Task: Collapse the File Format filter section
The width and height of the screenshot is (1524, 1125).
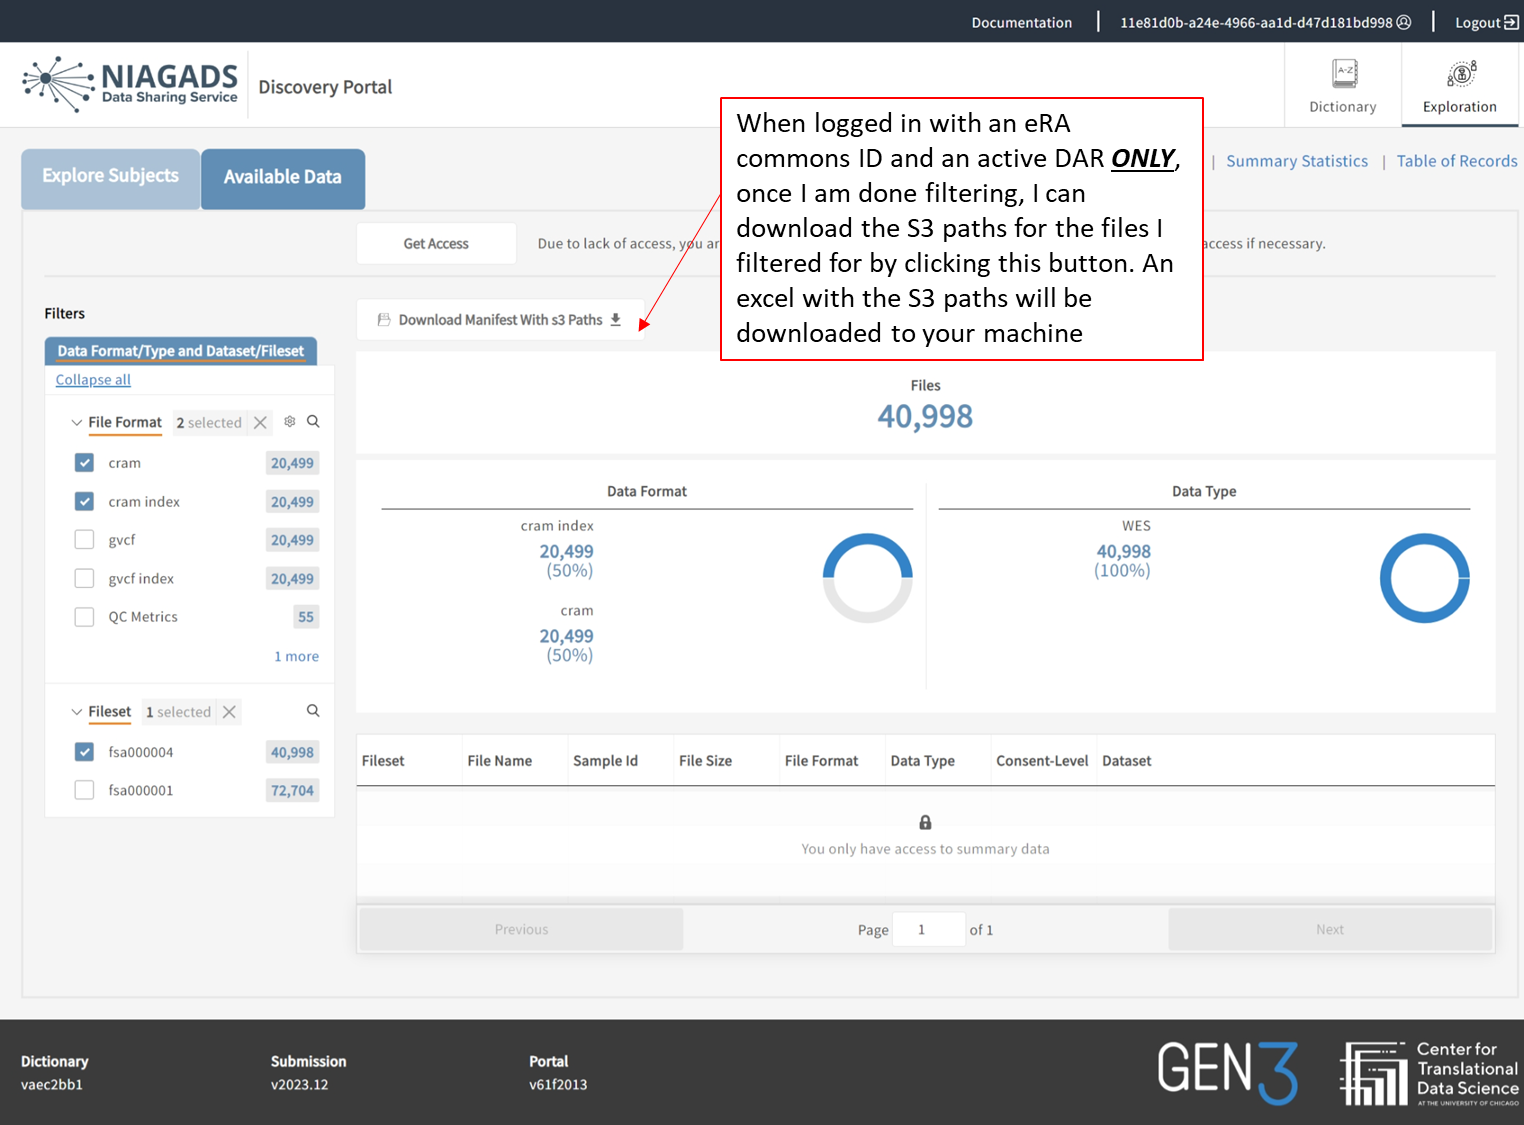Action: tap(77, 423)
